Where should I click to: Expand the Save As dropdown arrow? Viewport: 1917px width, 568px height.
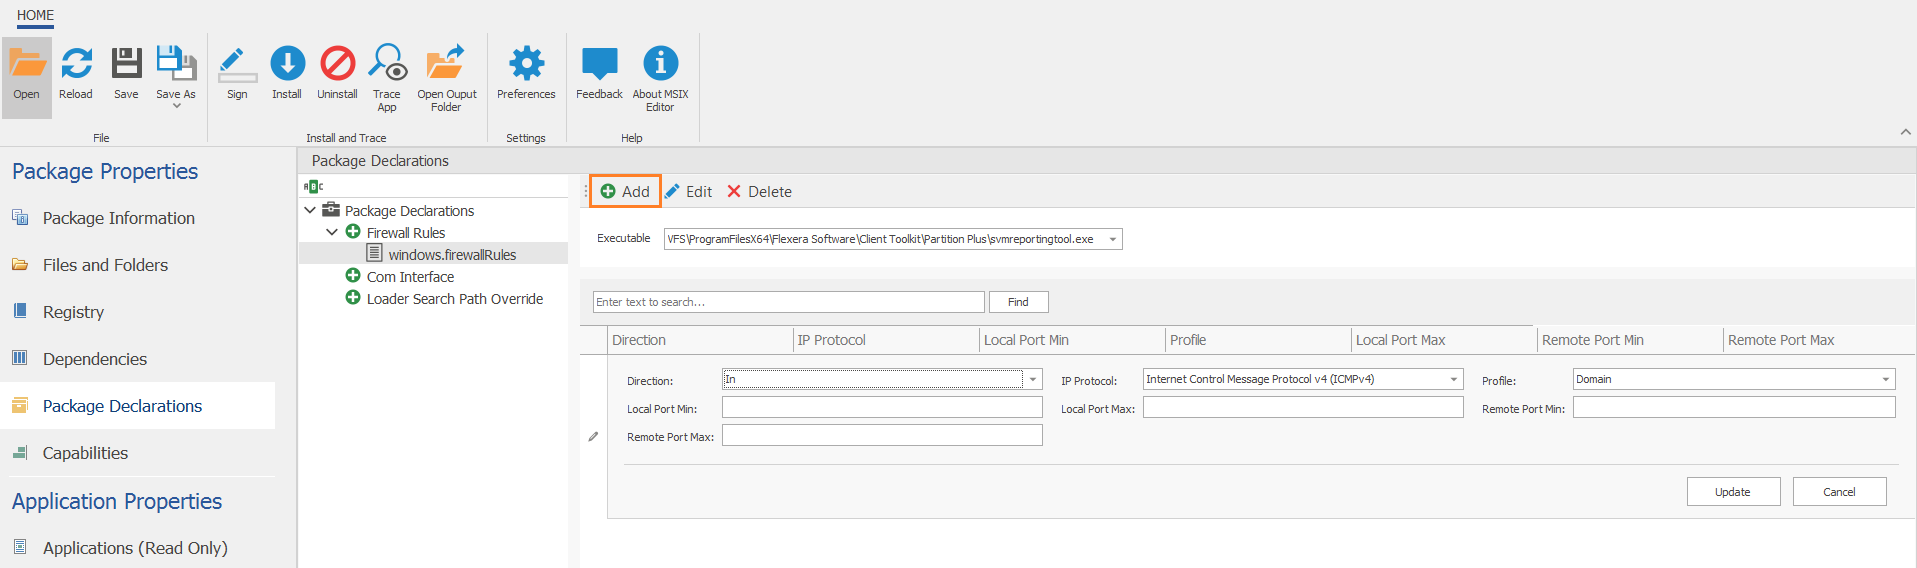click(x=177, y=106)
